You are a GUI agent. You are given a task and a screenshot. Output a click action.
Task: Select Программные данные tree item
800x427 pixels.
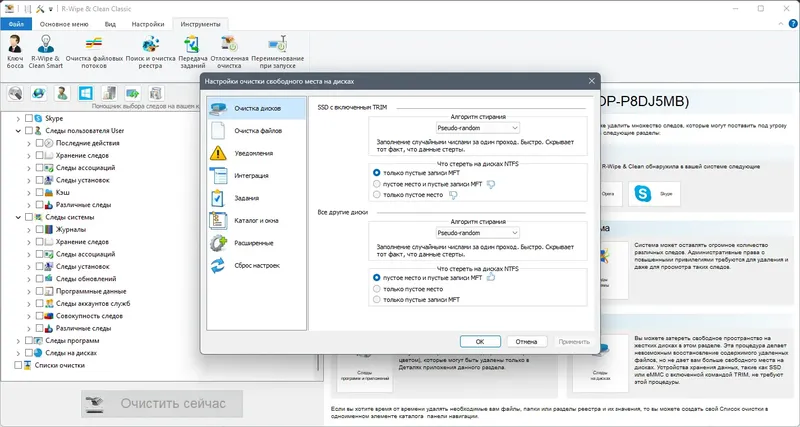(91, 291)
